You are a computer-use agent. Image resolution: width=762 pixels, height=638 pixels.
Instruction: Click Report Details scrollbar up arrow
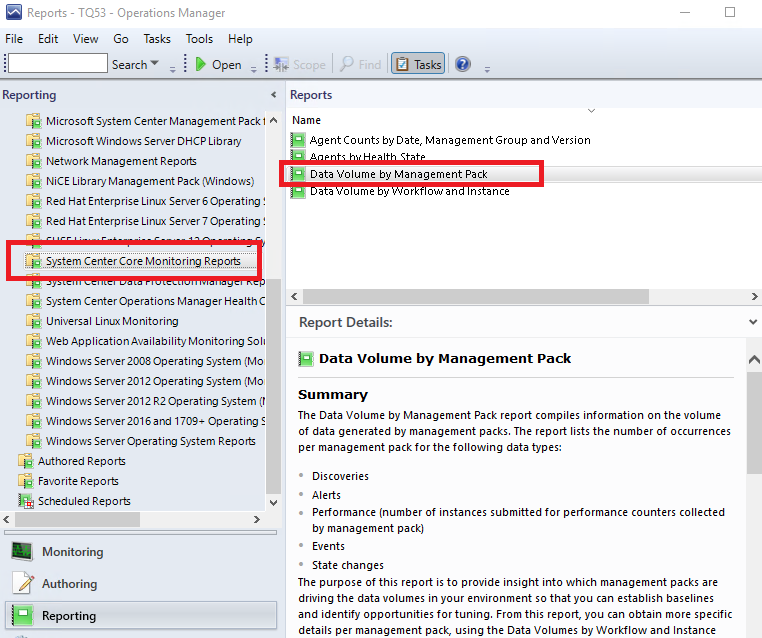coord(754,360)
